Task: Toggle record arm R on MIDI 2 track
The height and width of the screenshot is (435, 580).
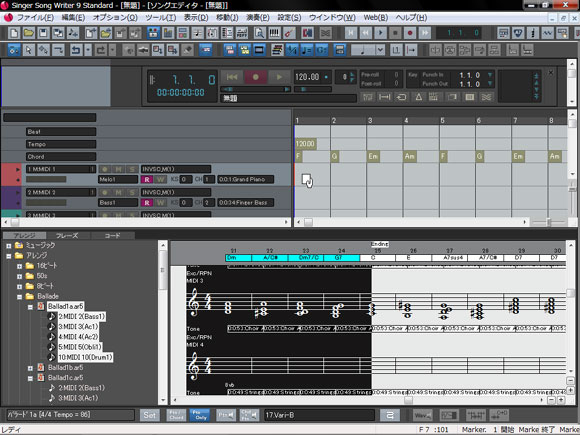Action: [x=147, y=203]
